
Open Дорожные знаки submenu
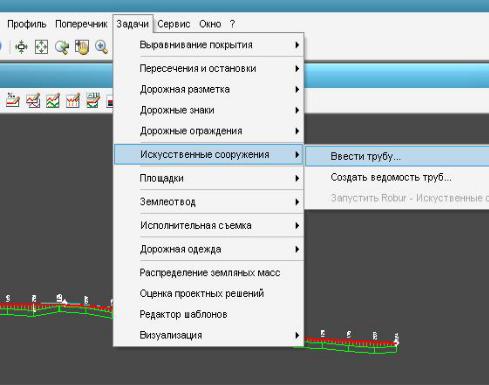click(x=208, y=110)
